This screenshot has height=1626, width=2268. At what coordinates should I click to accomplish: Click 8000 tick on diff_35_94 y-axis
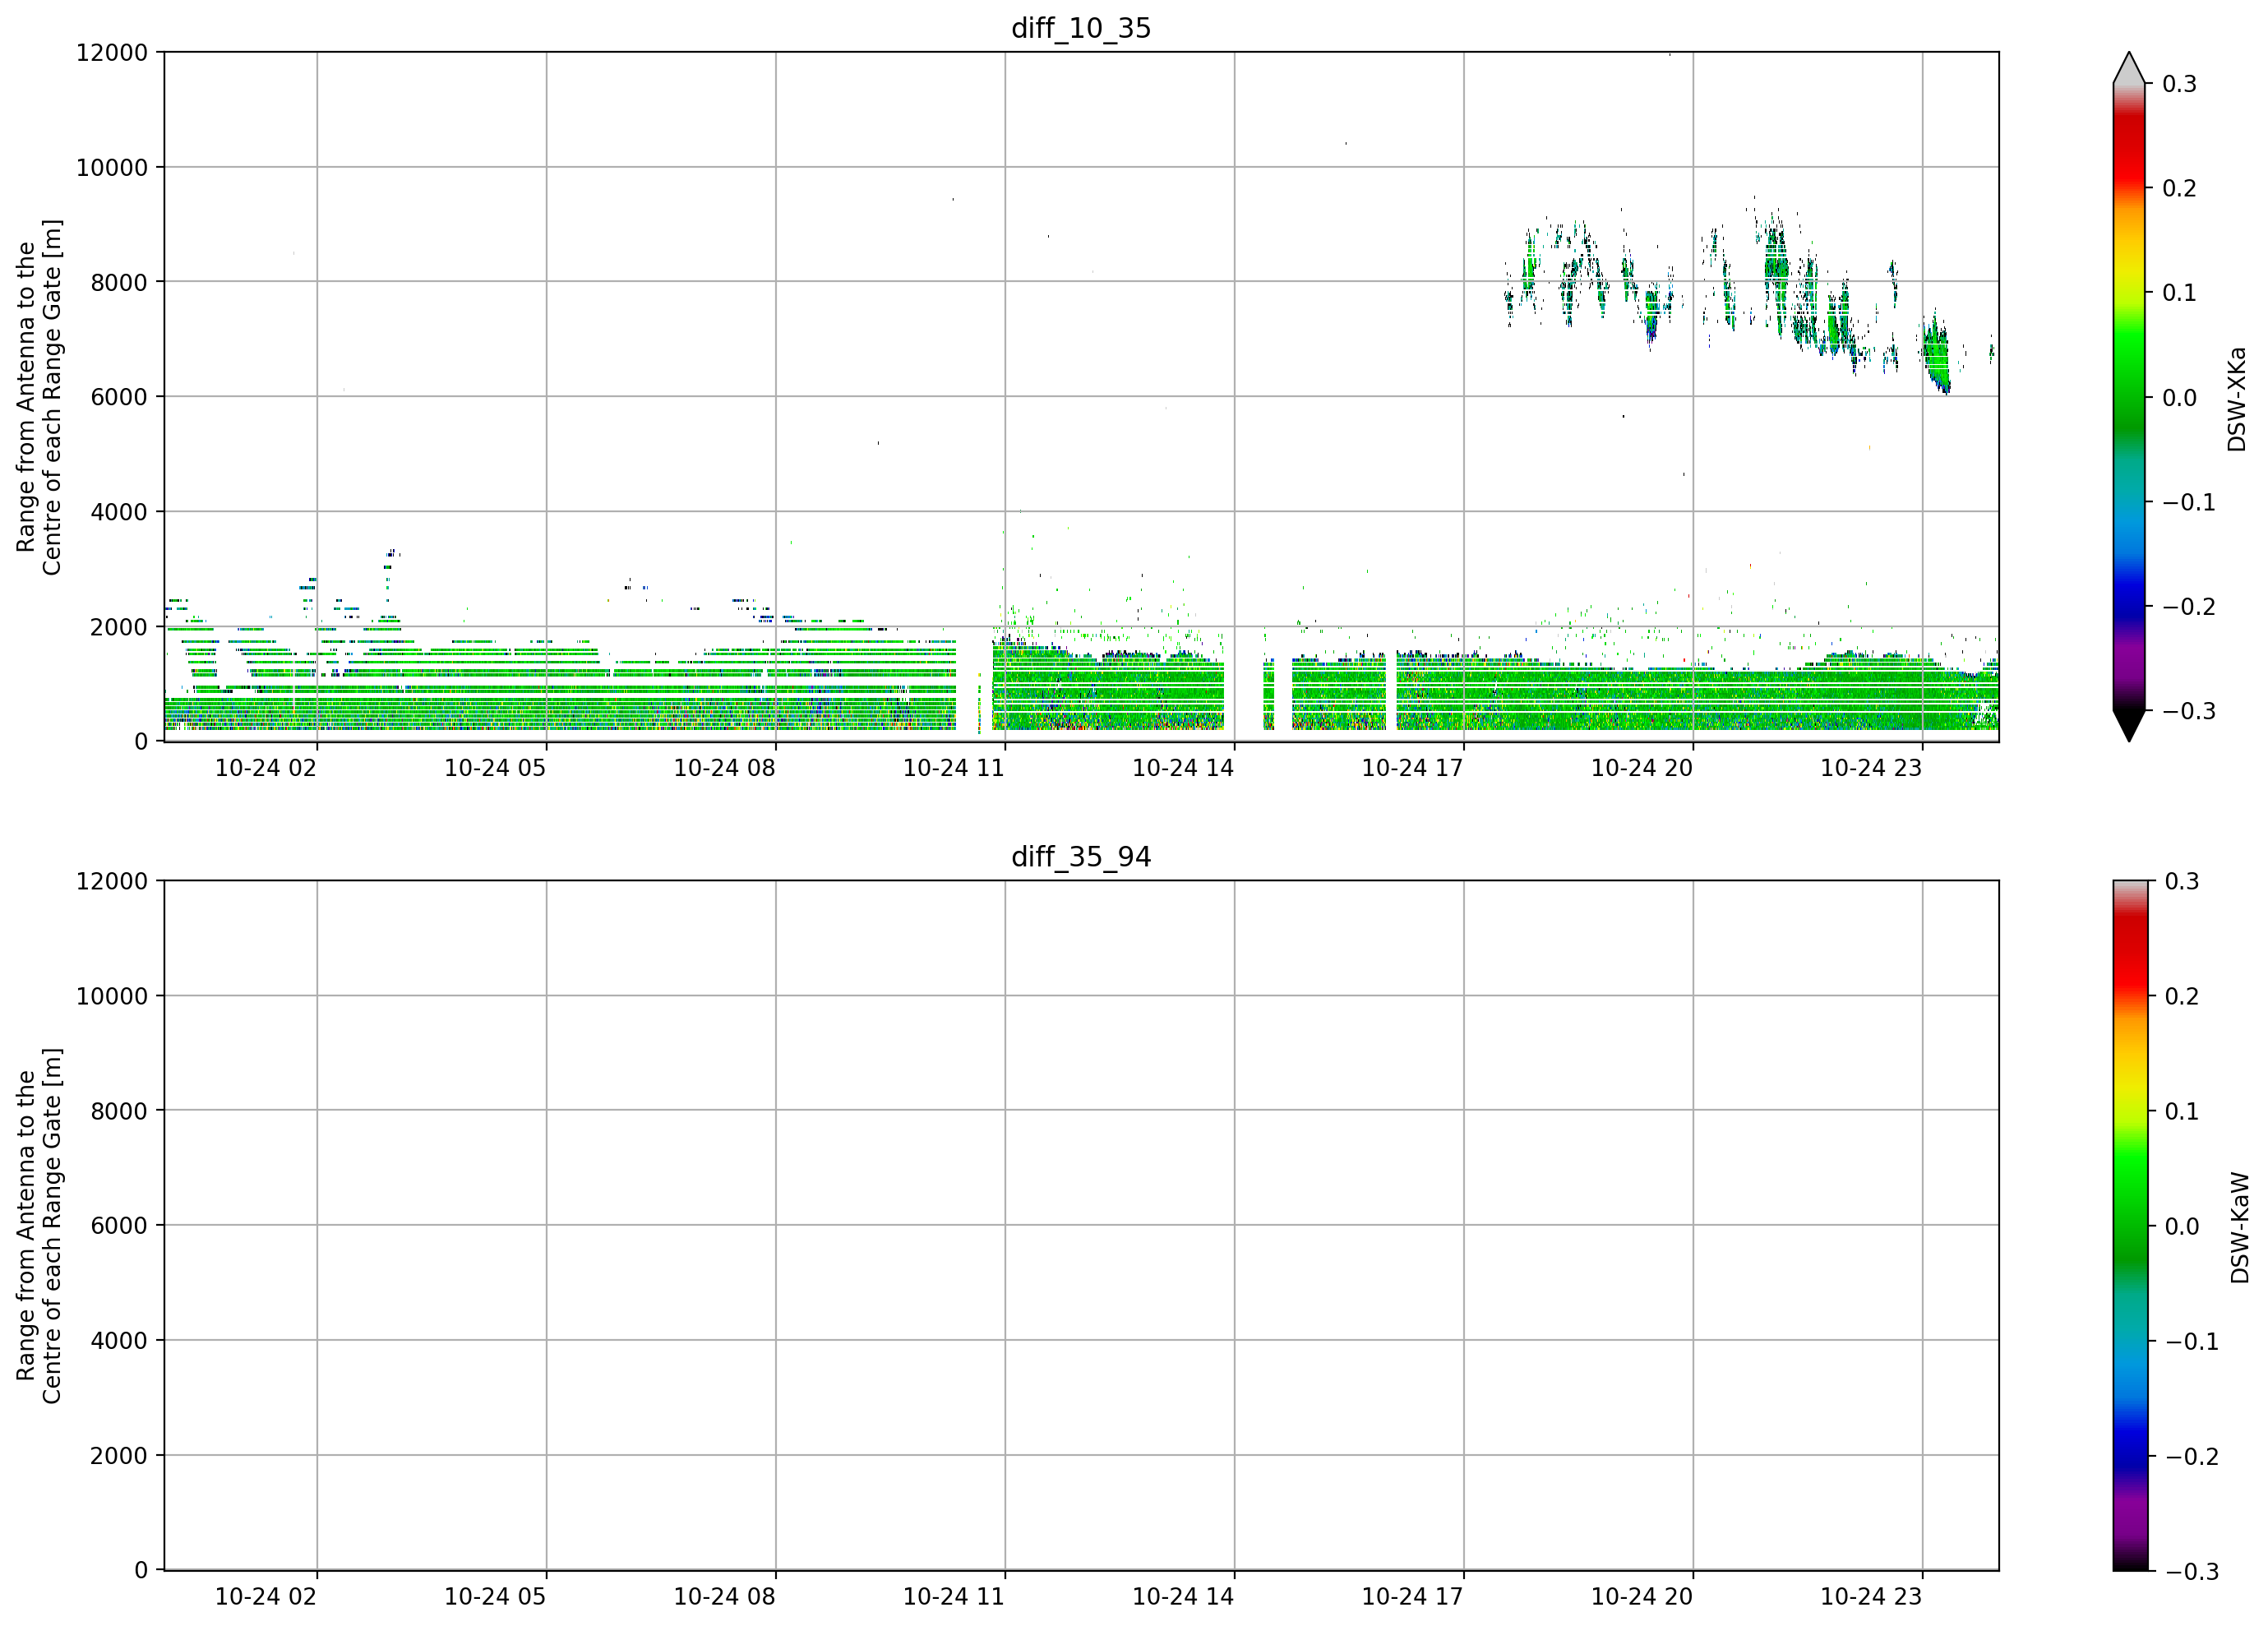[x=119, y=1111]
